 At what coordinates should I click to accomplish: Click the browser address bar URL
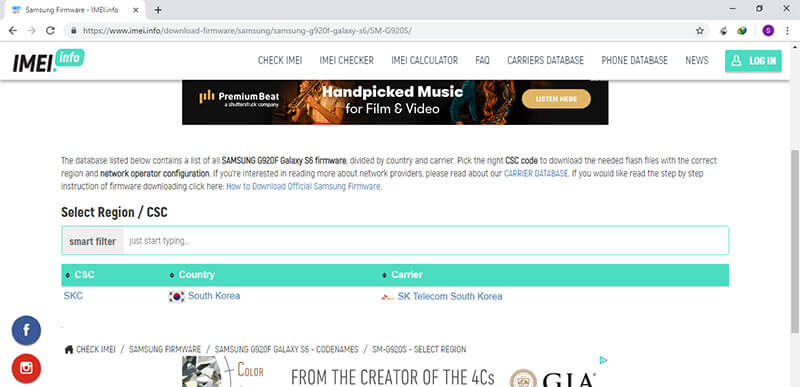247,31
